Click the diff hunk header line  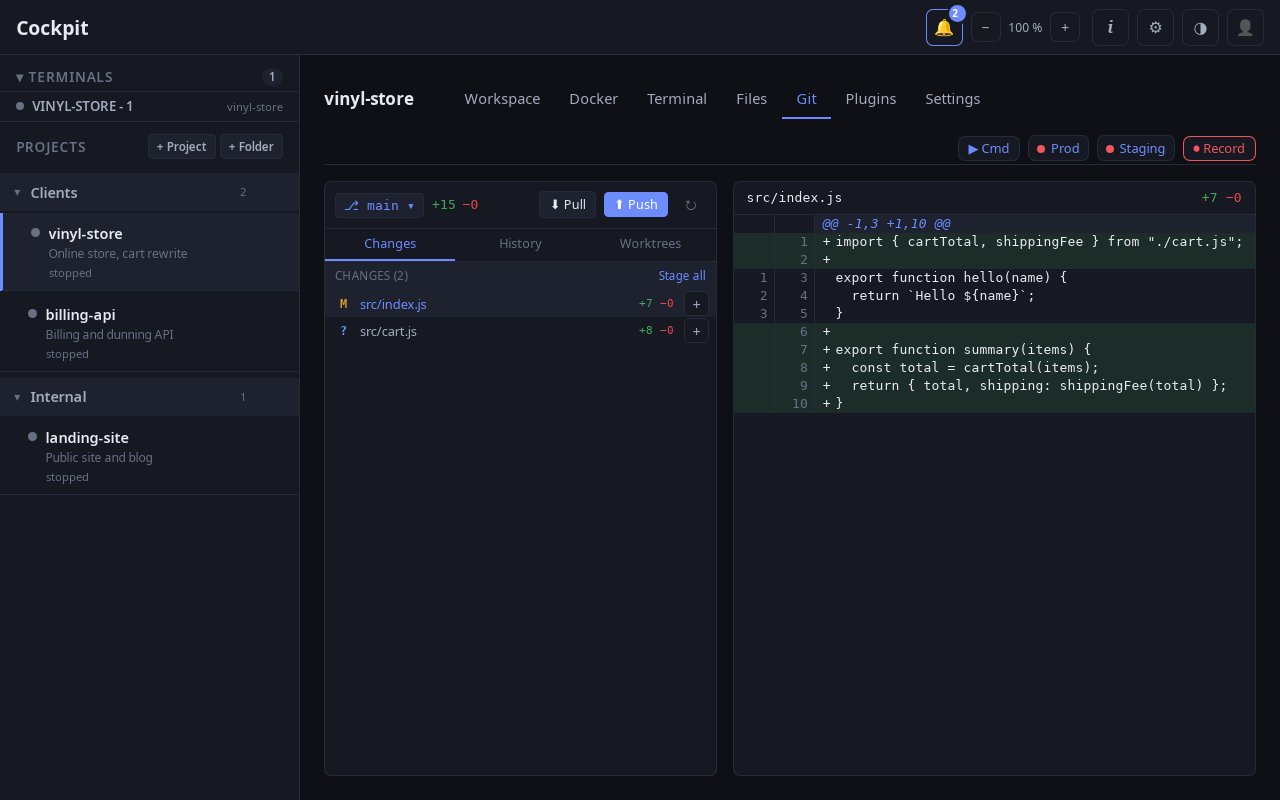(x=994, y=224)
